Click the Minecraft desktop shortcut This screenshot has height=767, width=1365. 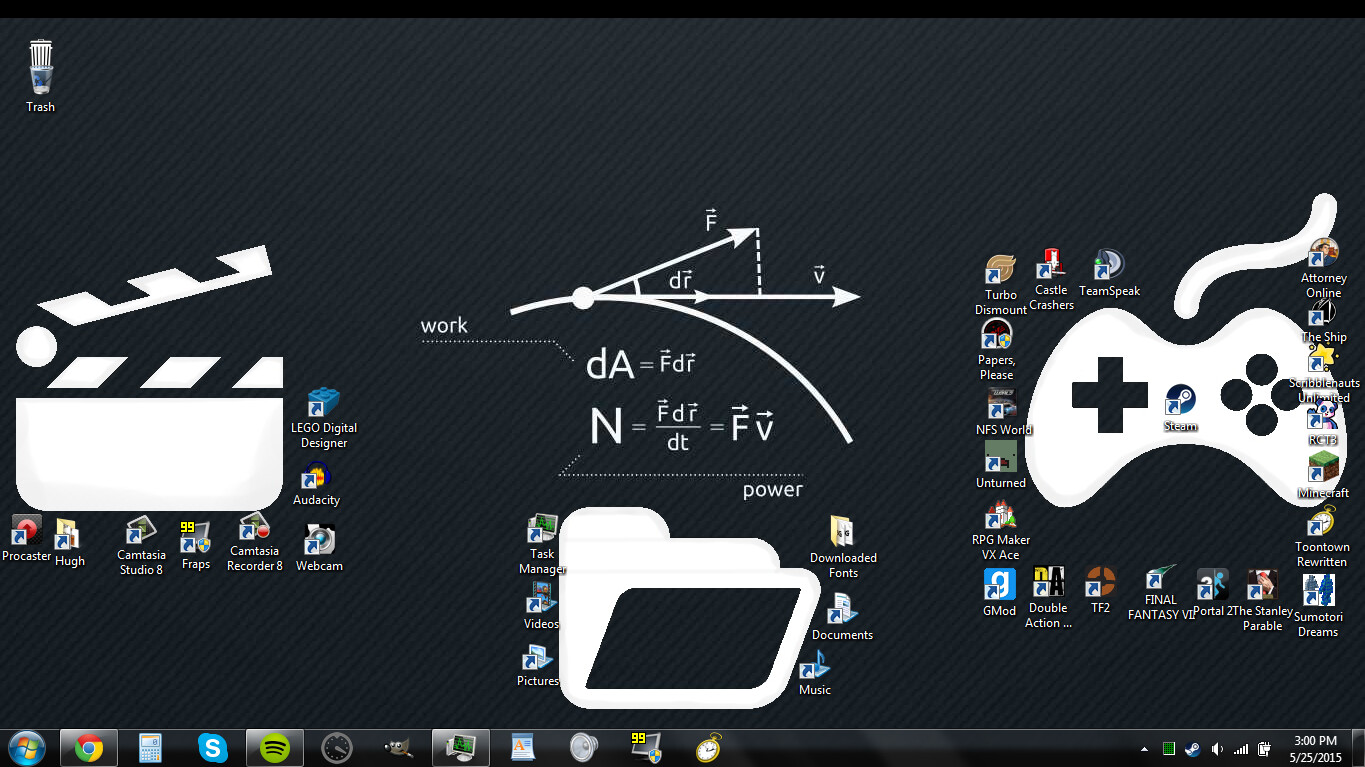click(x=1323, y=469)
